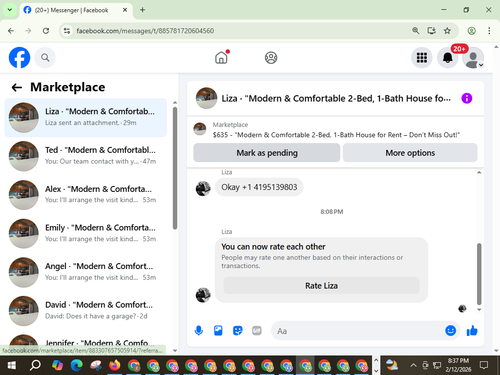Click browser forward button
Viewport: 500px width, 375px height.
[28, 31]
